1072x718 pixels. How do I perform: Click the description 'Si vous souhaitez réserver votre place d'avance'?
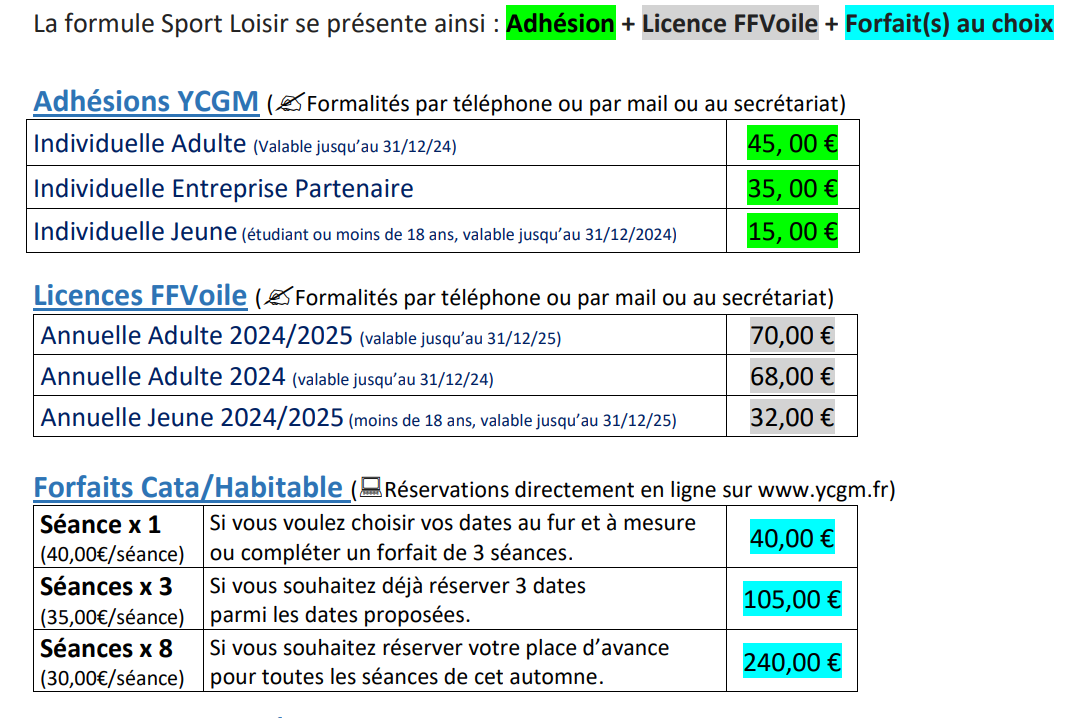pos(440,648)
